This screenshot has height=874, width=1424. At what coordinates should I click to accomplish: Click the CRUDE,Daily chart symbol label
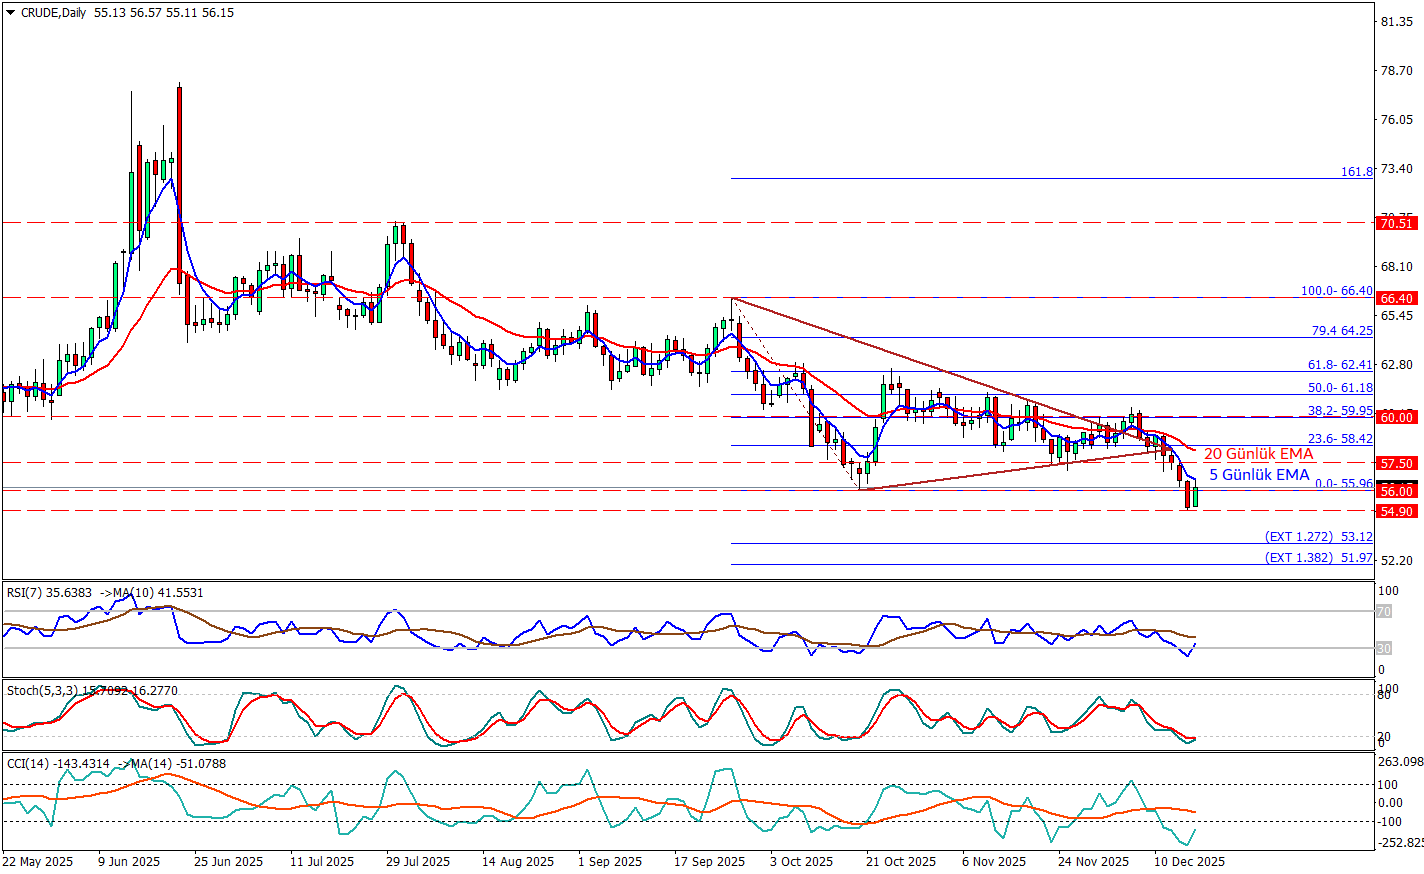(53, 13)
